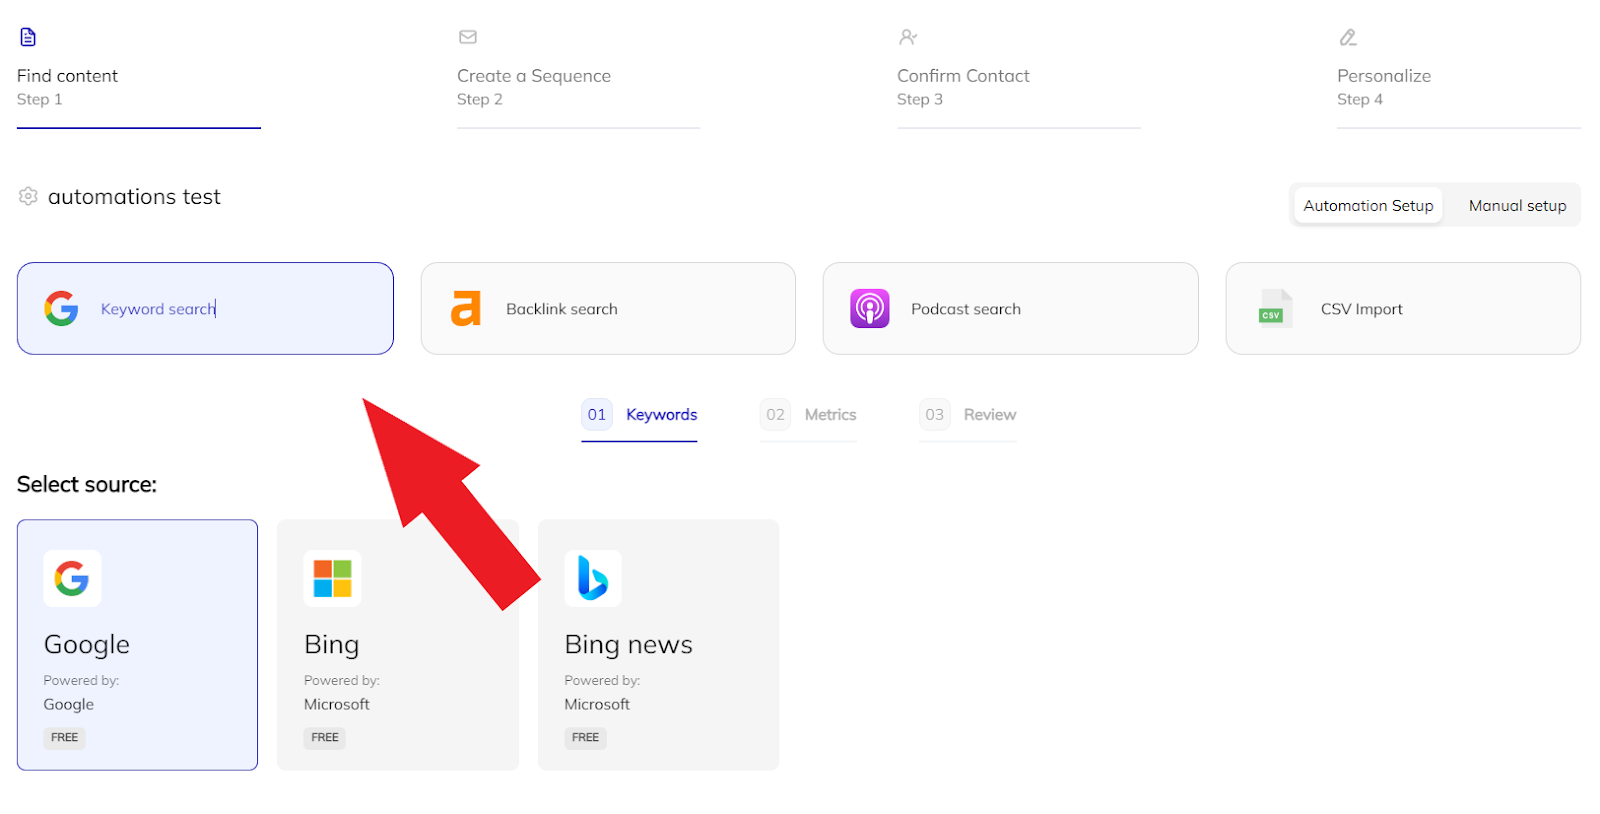
Task: Select the Keyword search option
Action: (205, 309)
